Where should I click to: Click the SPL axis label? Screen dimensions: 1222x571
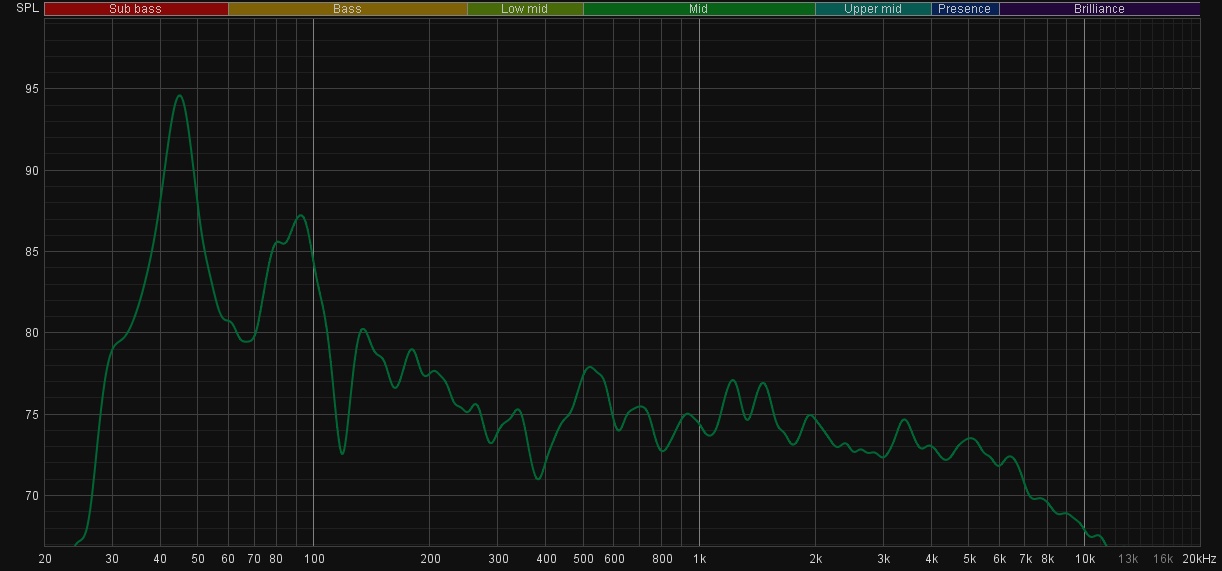[x=28, y=8]
